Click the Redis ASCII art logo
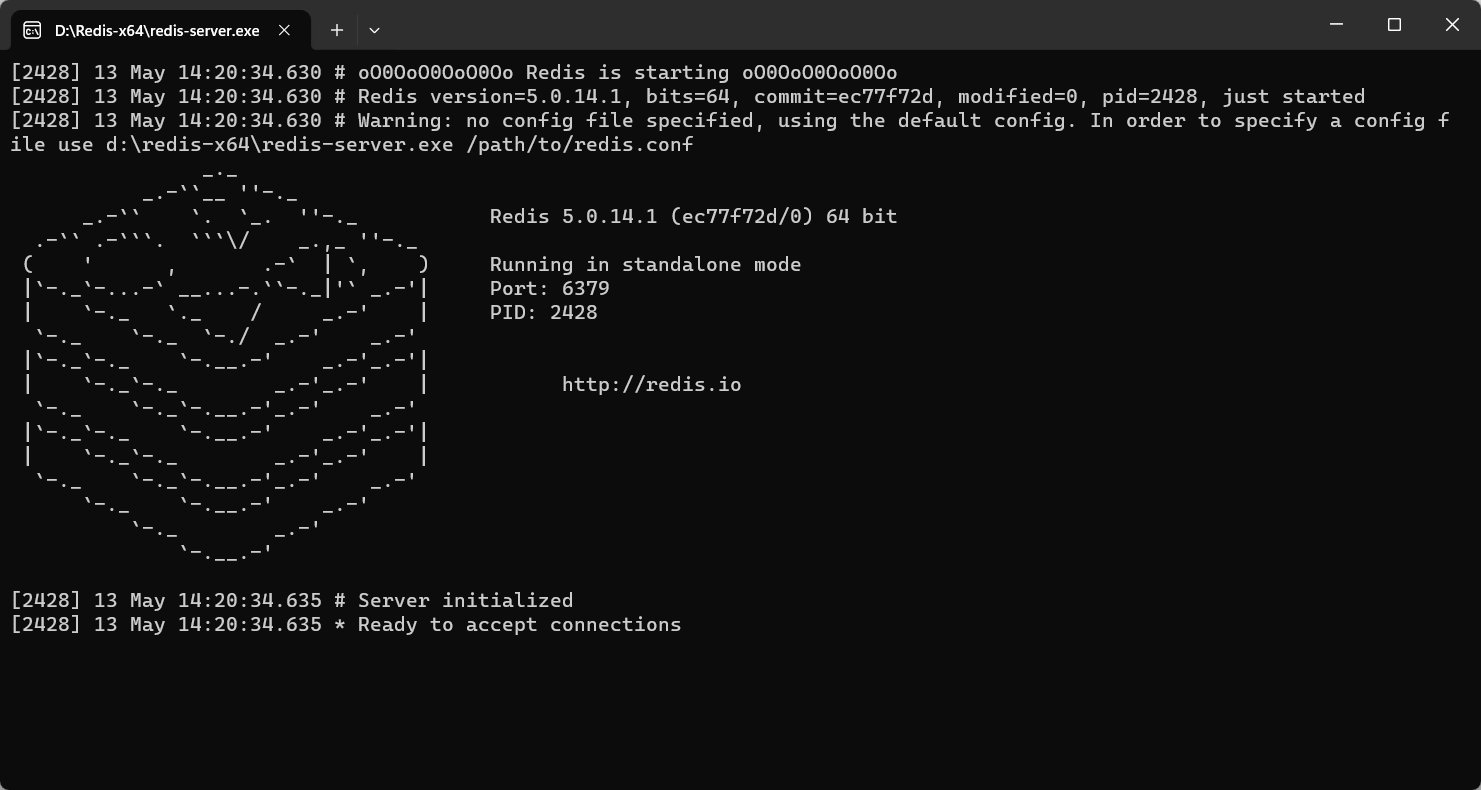This screenshot has width=1481, height=790. pos(227,362)
